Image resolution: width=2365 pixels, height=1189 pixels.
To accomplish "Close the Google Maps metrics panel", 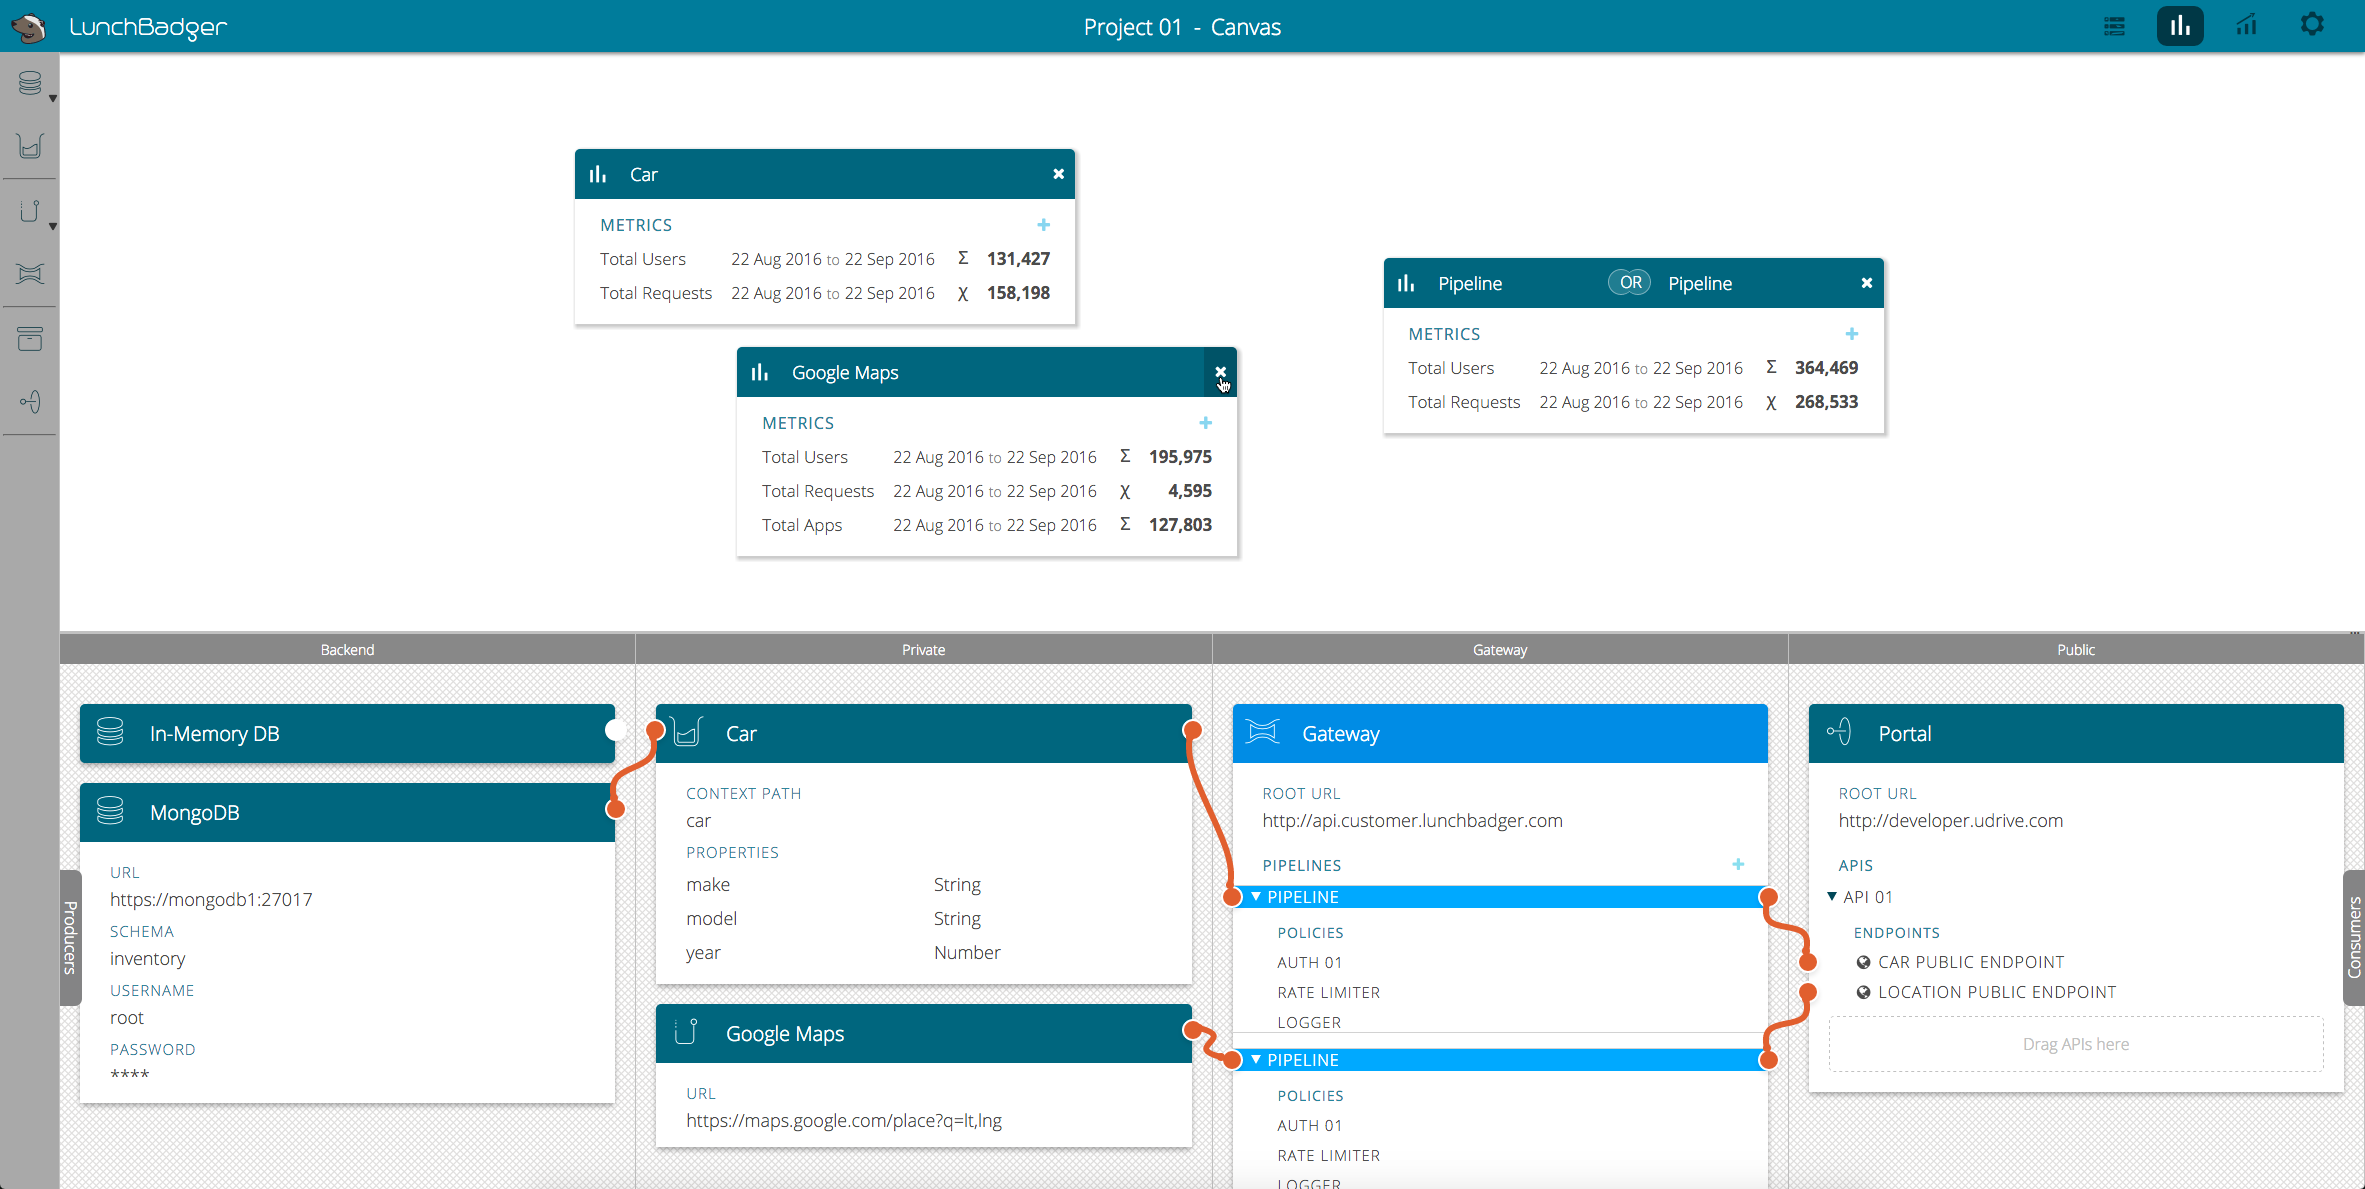I will click(1220, 372).
